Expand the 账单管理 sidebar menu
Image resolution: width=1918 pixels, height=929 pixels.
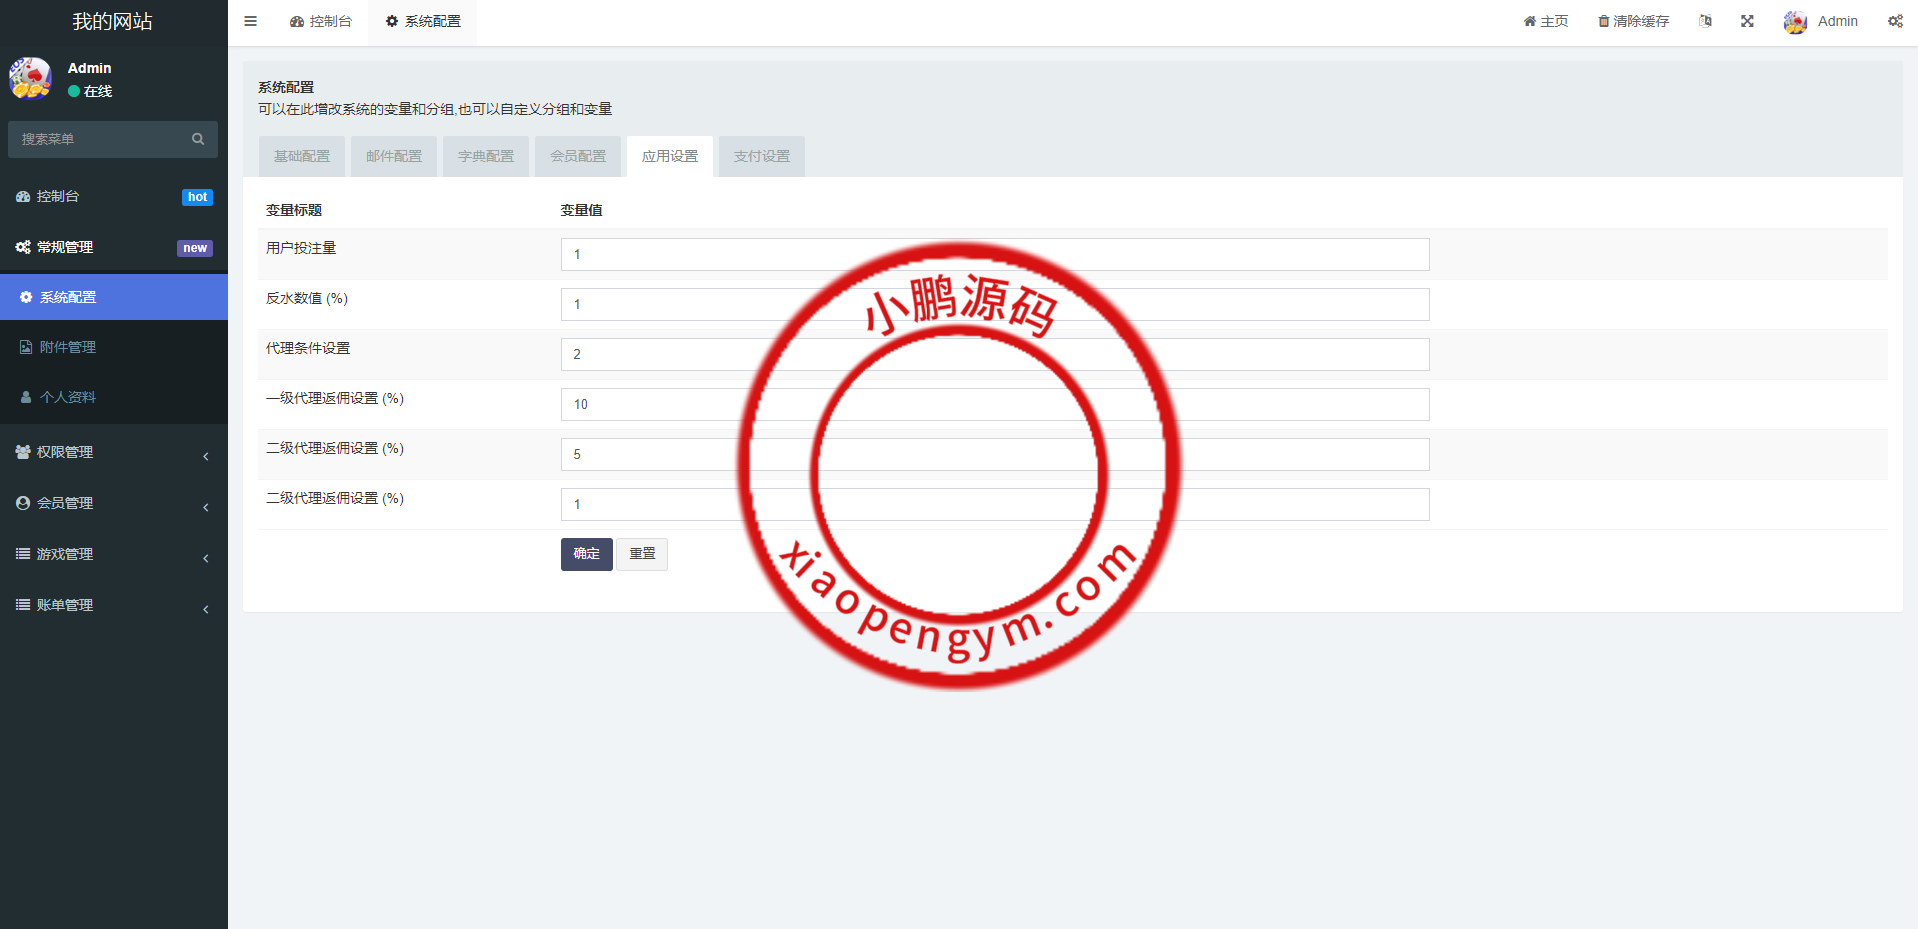pos(113,605)
